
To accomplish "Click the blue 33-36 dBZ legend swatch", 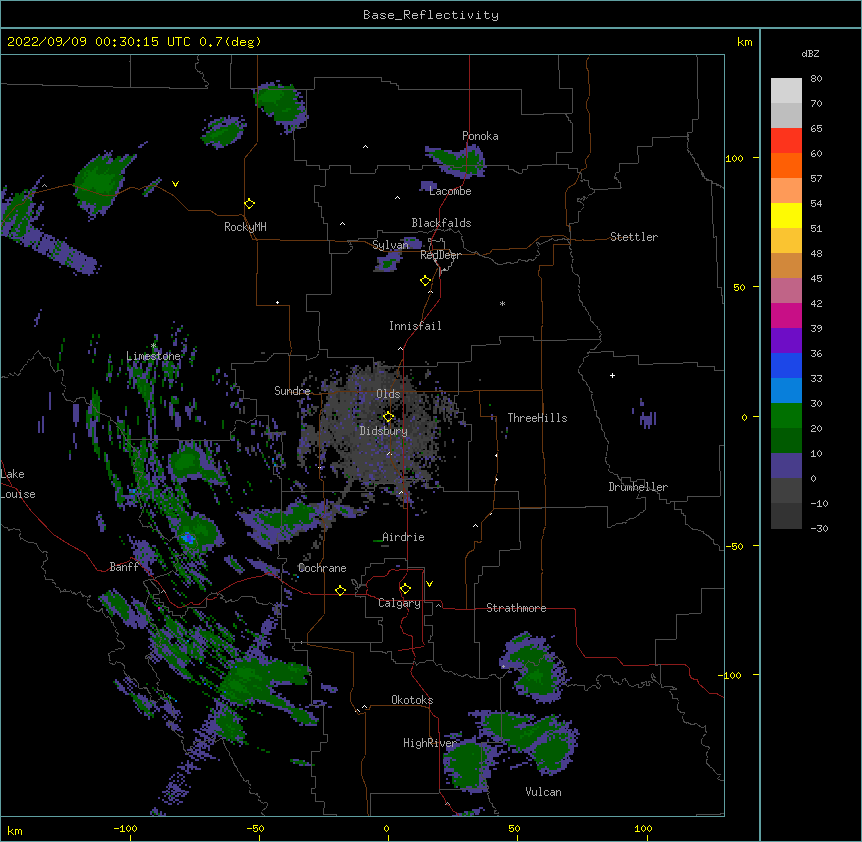I will pyautogui.click(x=786, y=365).
